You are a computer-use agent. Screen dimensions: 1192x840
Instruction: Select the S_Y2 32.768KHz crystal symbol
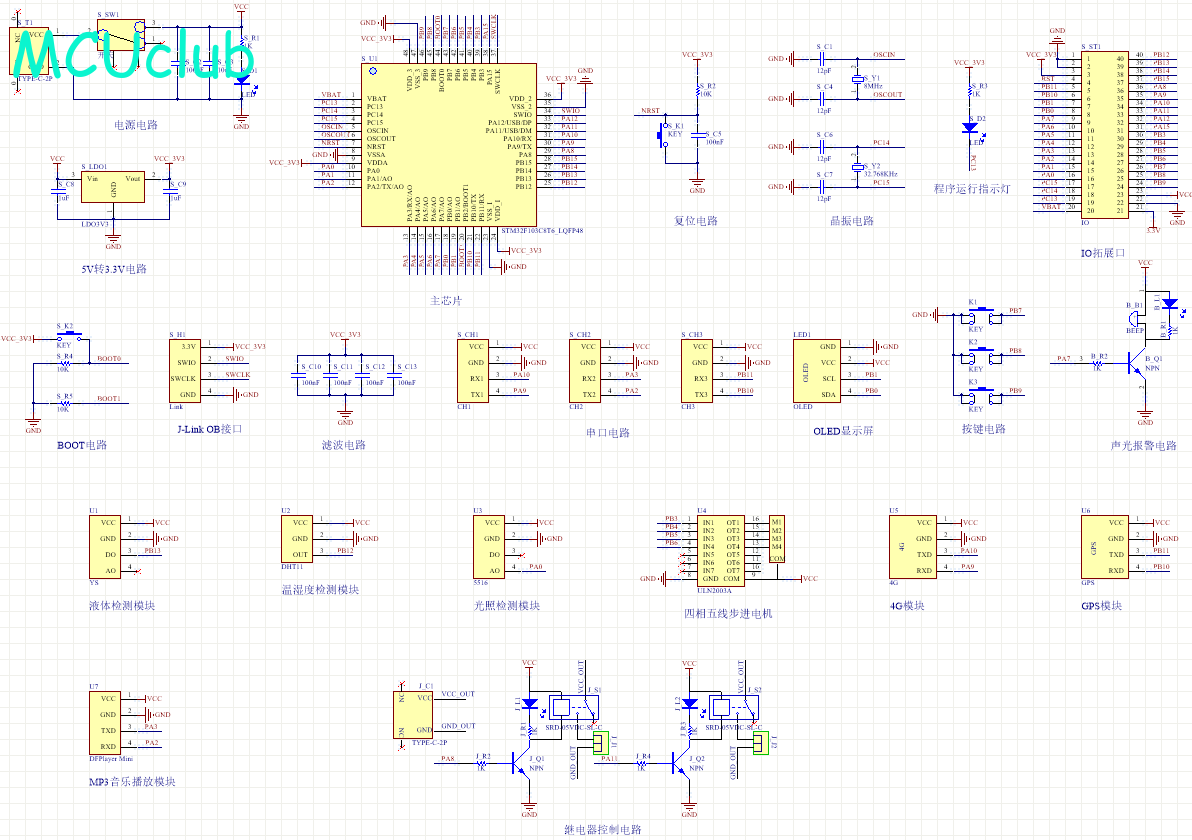(857, 166)
